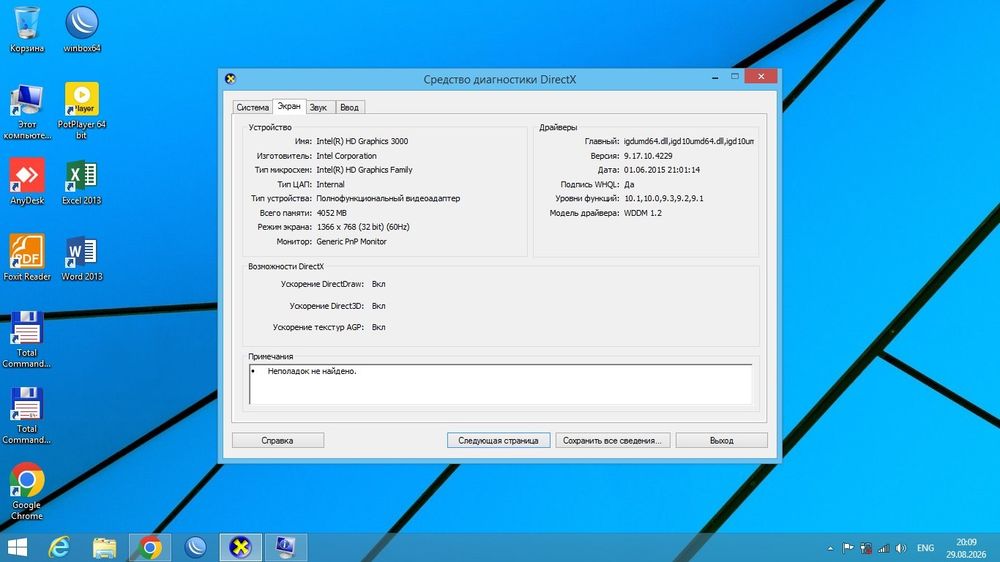Switch to the Звук tab
This screenshot has width=1000, height=562.
tap(318, 107)
